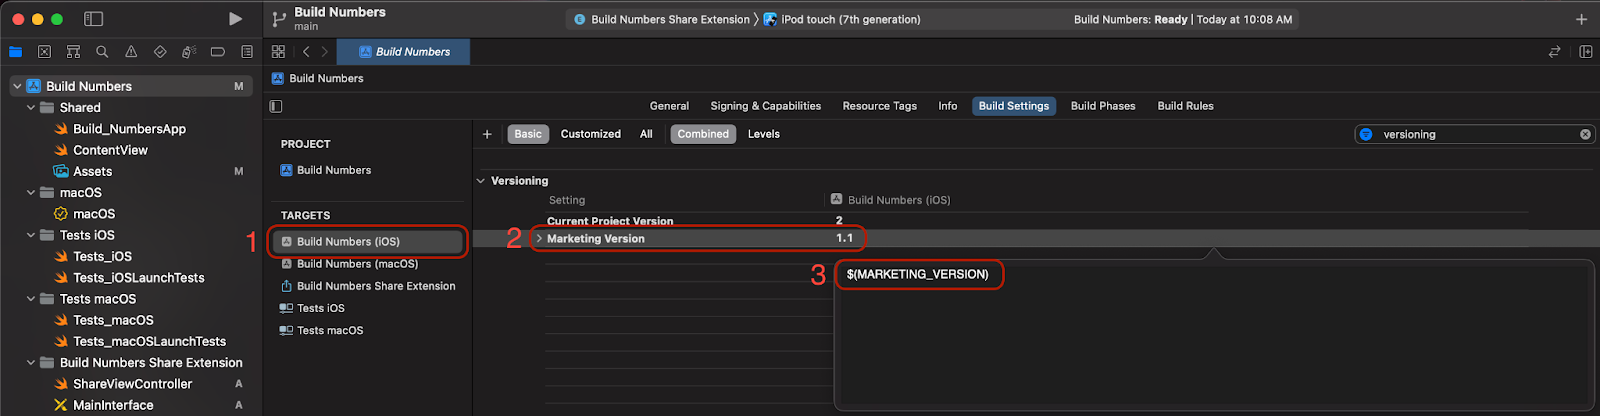
Task: Click the plus button in the title bar
Action: [1581, 19]
